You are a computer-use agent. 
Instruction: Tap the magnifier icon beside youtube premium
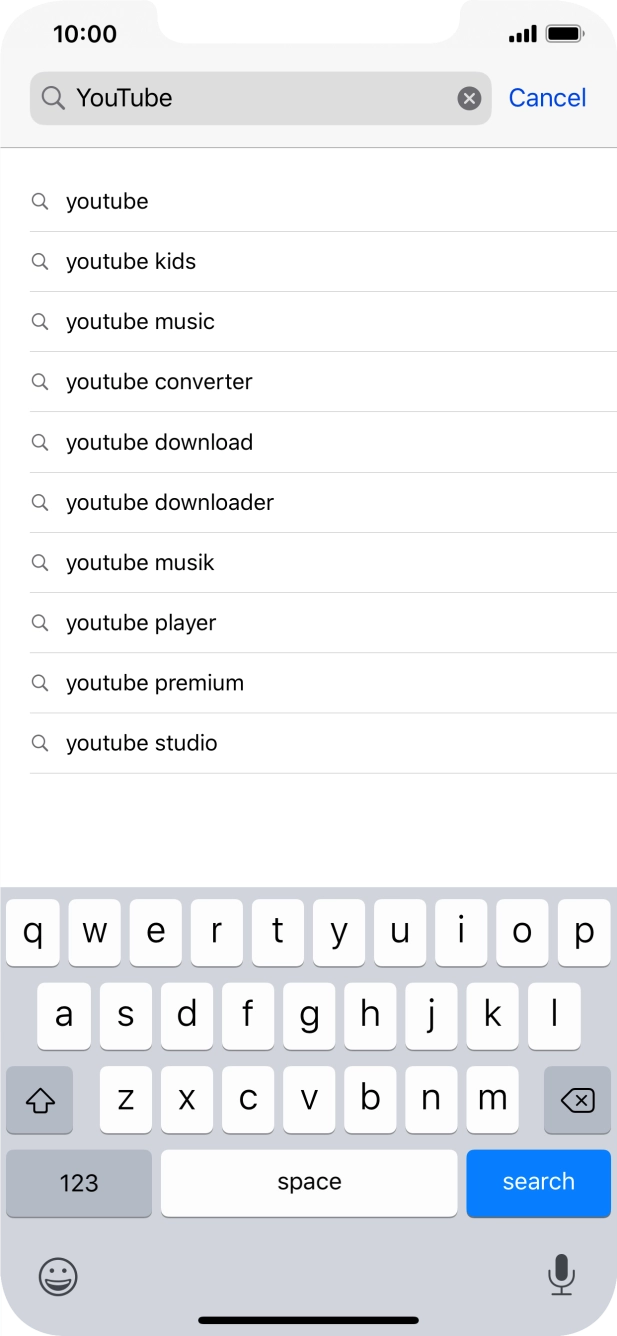pyautogui.click(x=40, y=683)
